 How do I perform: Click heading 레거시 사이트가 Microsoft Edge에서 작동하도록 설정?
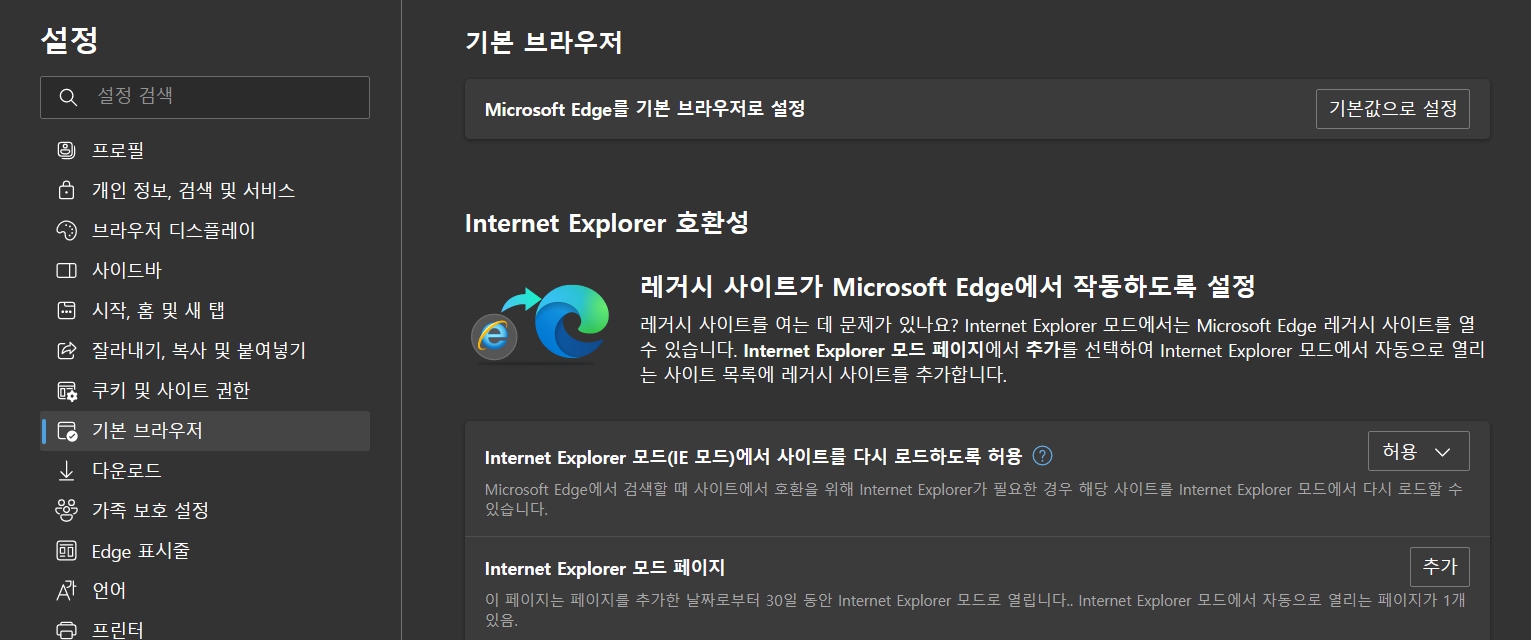[947, 287]
